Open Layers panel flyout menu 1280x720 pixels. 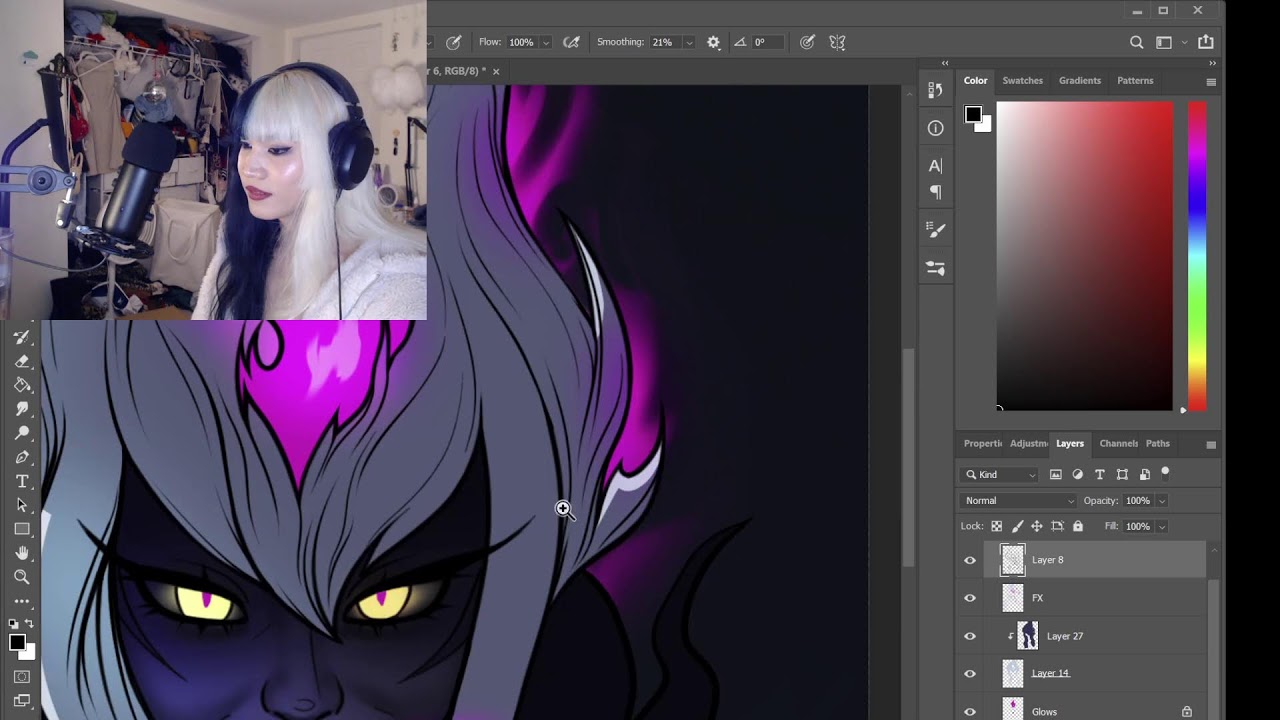point(1211,445)
